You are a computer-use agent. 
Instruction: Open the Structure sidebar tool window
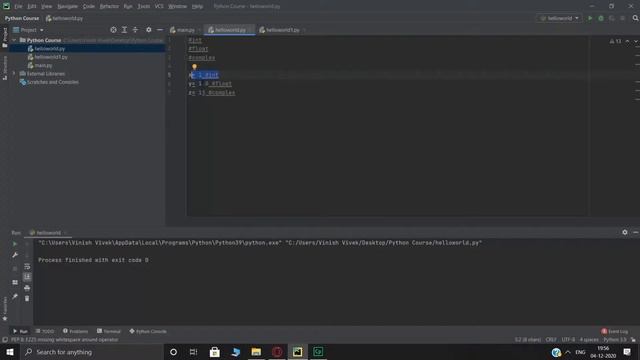click(5, 68)
